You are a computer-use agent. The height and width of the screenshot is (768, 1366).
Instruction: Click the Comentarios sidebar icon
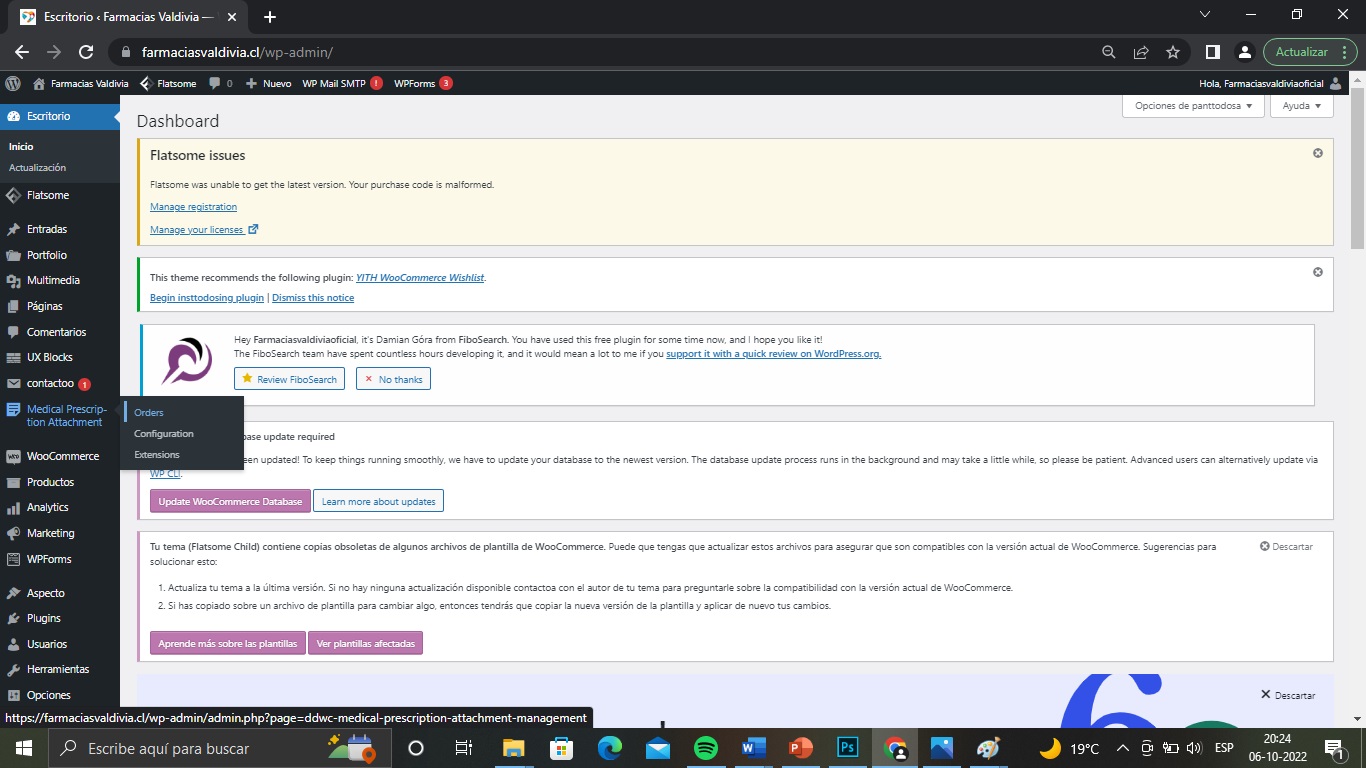(x=13, y=332)
